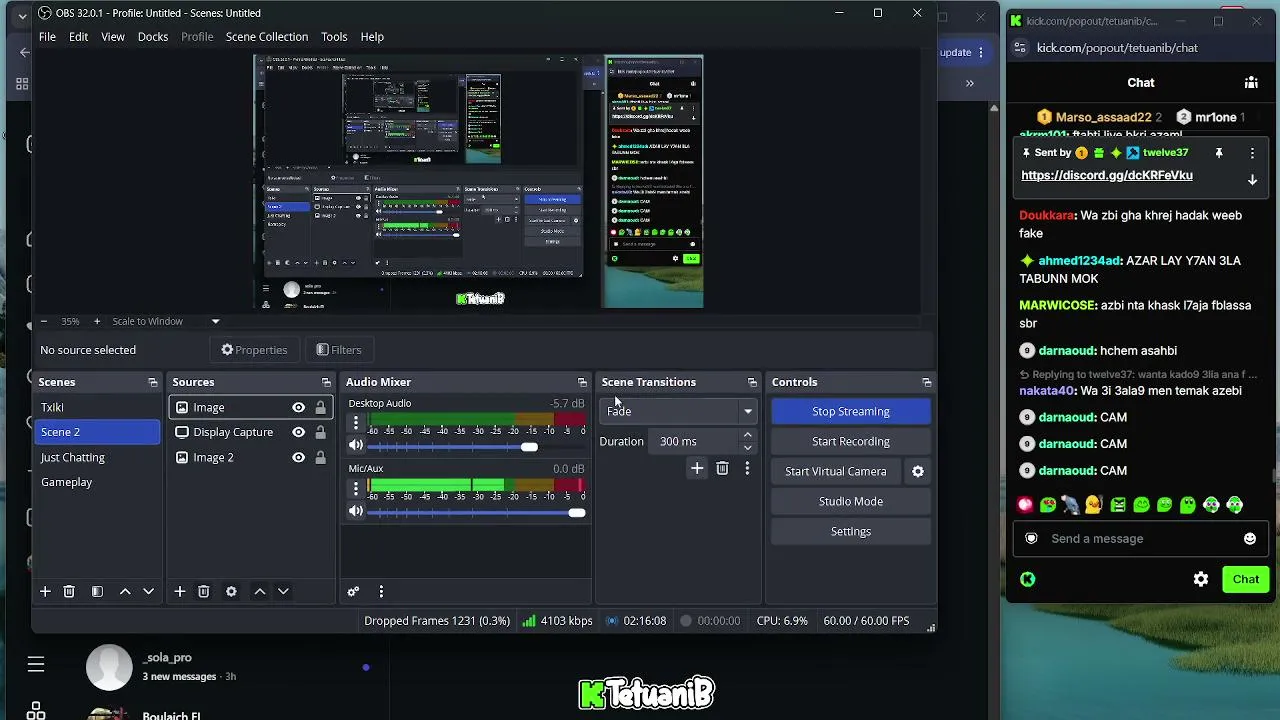Float the Controls dock popout icon
The width and height of the screenshot is (1280, 720).
(927, 382)
